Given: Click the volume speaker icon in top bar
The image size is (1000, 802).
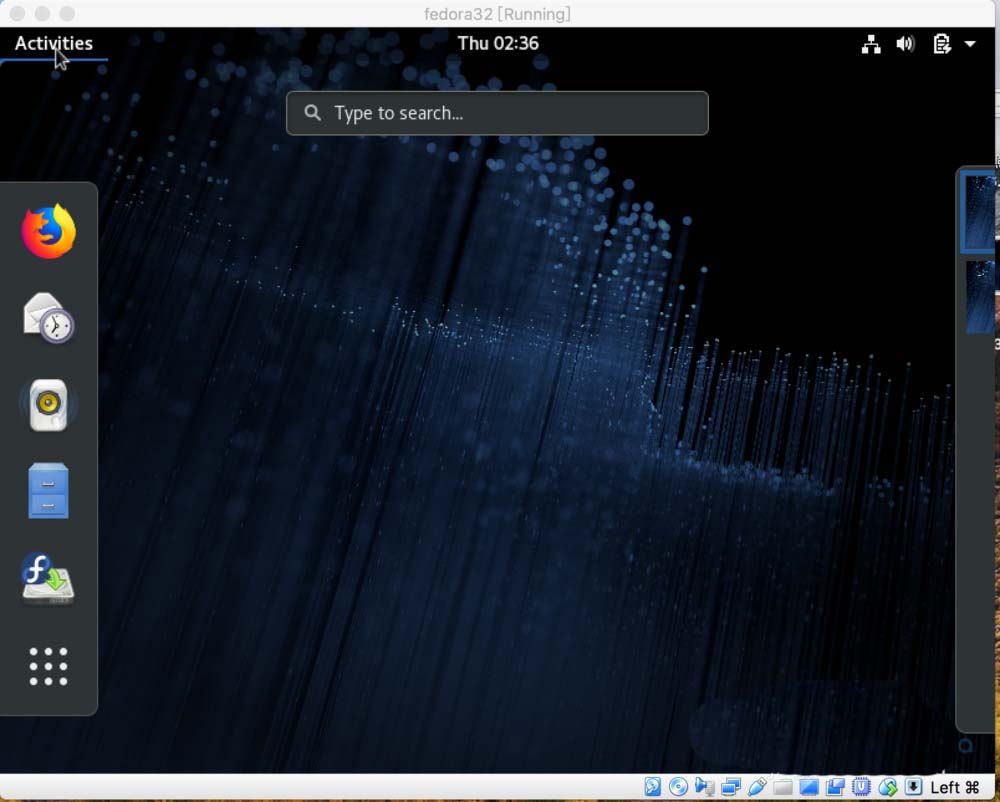Looking at the screenshot, I should coord(905,44).
